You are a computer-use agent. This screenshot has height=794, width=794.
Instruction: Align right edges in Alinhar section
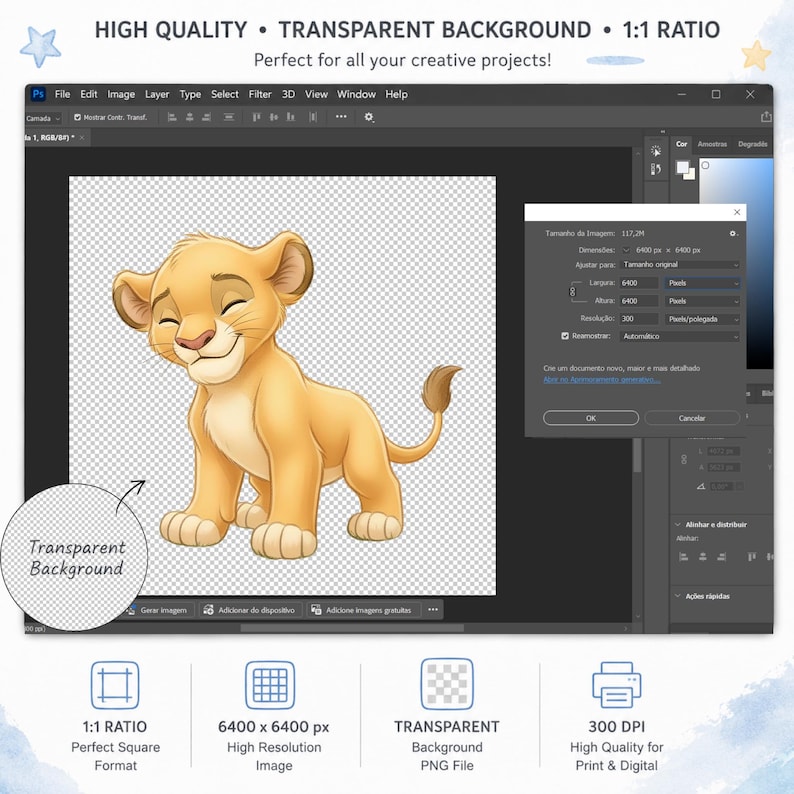[x=721, y=557]
